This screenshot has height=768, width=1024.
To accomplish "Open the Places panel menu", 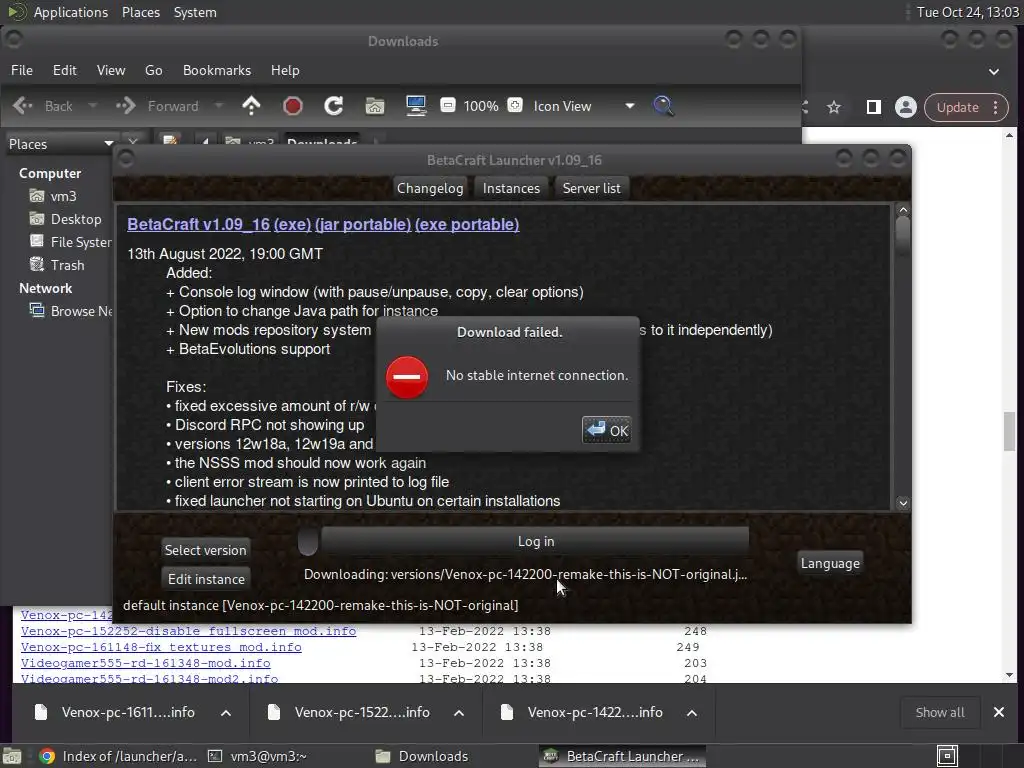I will click(140, 12).
